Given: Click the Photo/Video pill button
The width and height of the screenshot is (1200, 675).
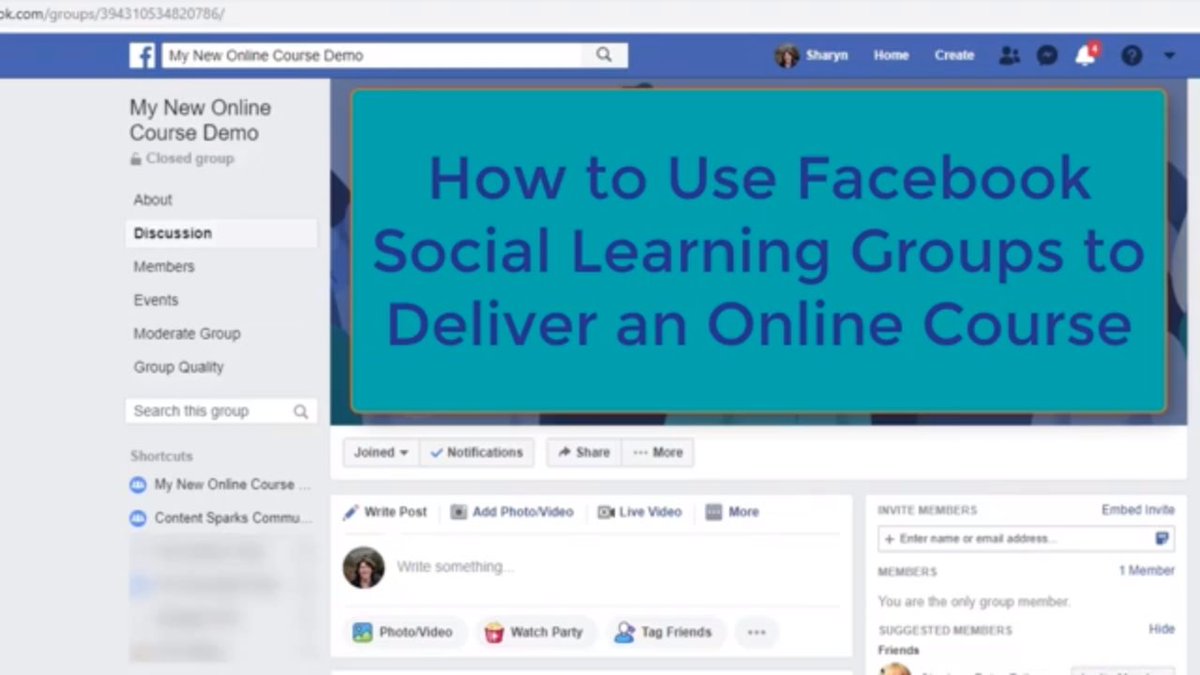Looking at the screenshot, I should [x=405, y=632].
